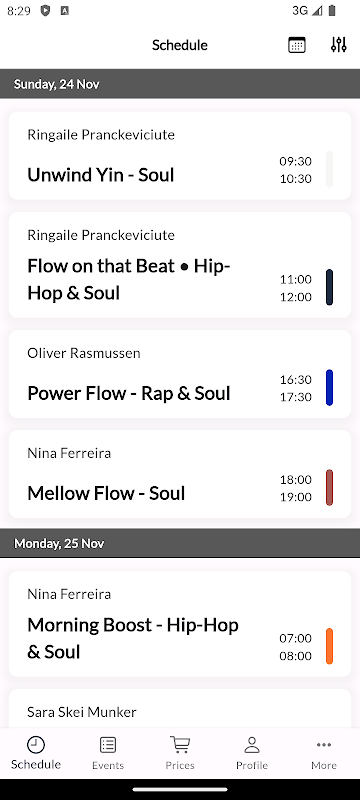The width and height of the screenshot is (360, 800).
Task: Select Morning Boost - Hip-Hop & Soul
Action: pos(180,624)
